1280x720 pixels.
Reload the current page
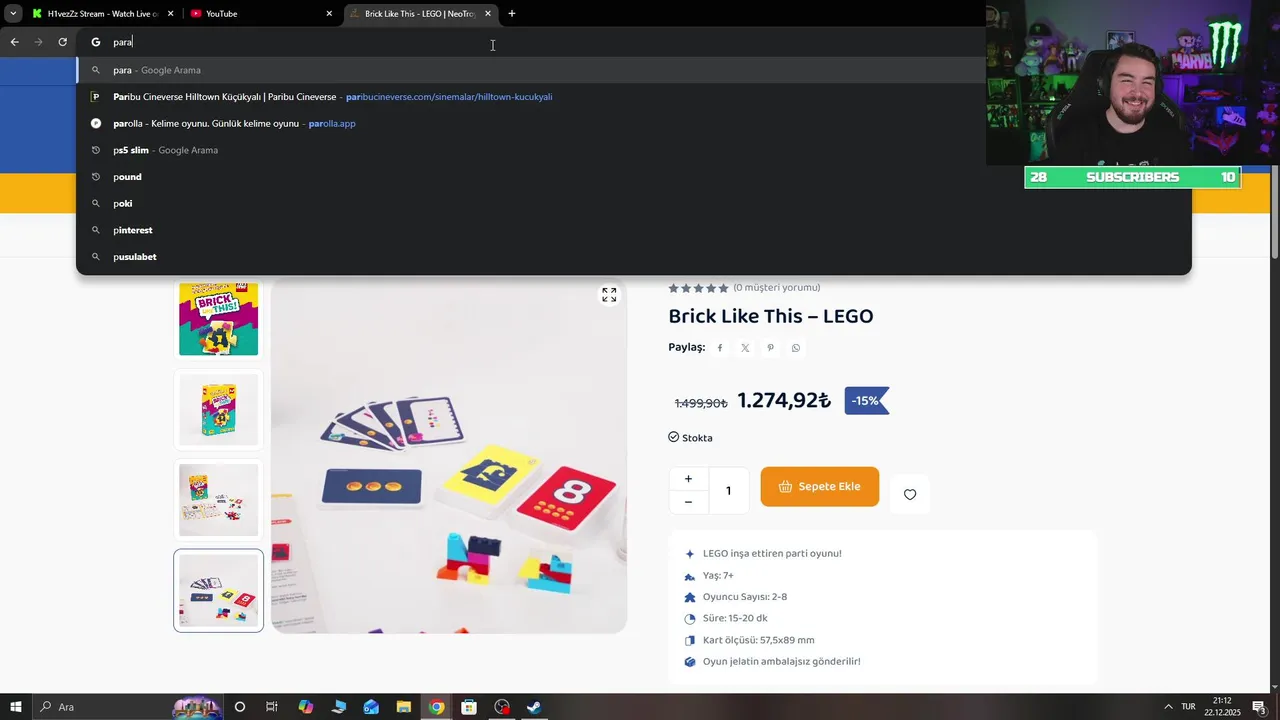click(63, 42)
